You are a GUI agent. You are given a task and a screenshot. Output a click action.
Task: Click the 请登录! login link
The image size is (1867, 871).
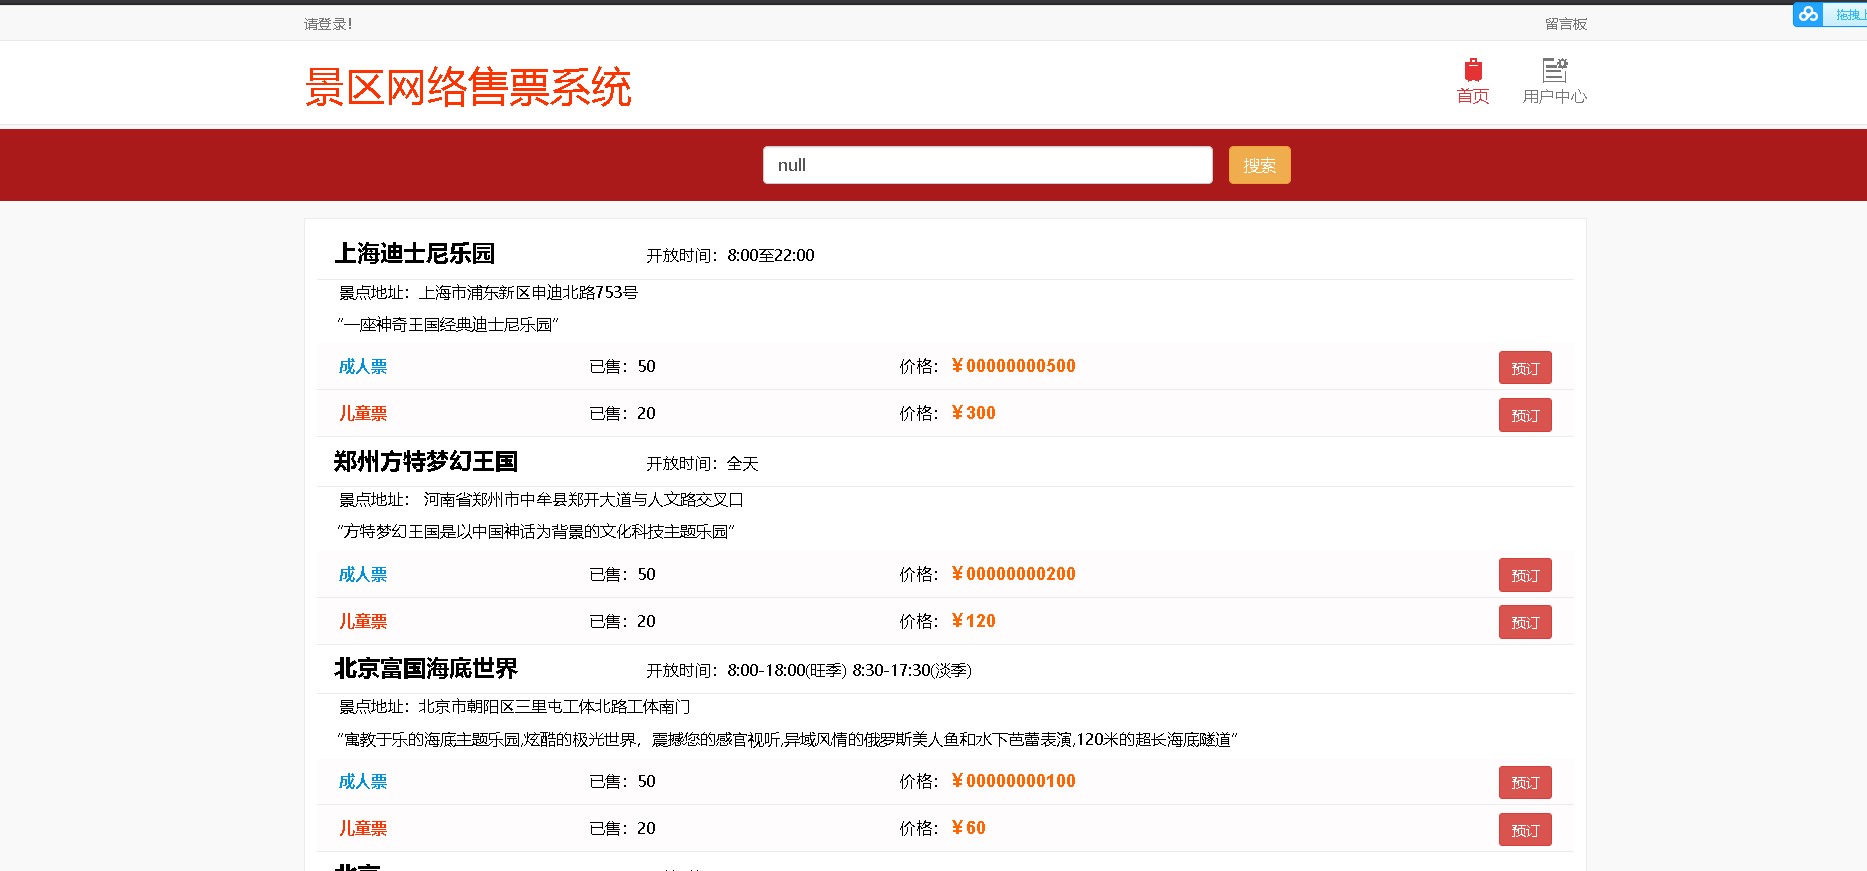(328, 24)
